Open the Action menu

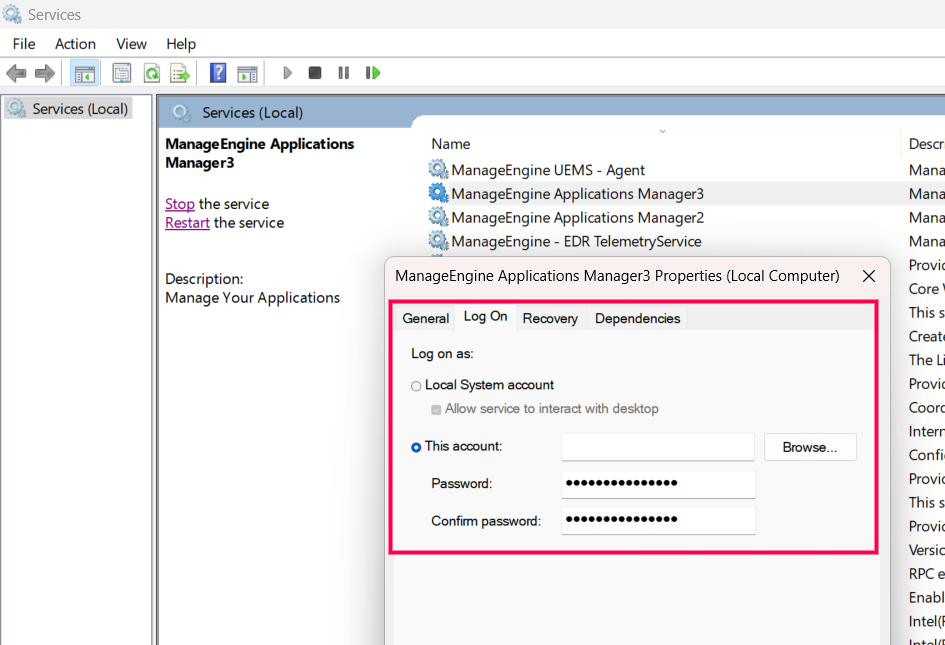75,44
